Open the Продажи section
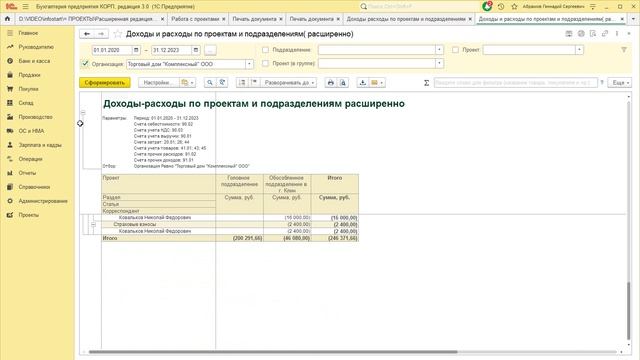Viewport: 640px width, 360px height. (29, 75)
